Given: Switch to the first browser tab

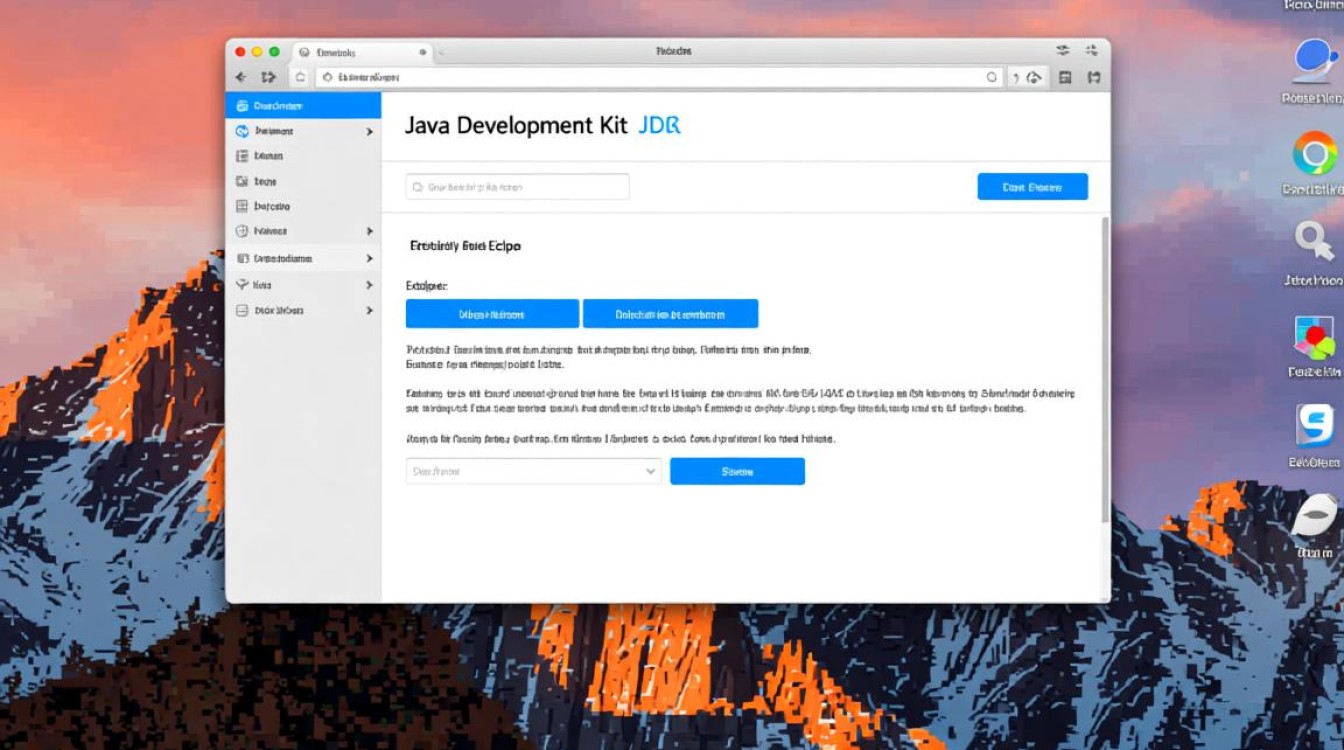Looking at the screenshot, I should click(x=355, y=51).
